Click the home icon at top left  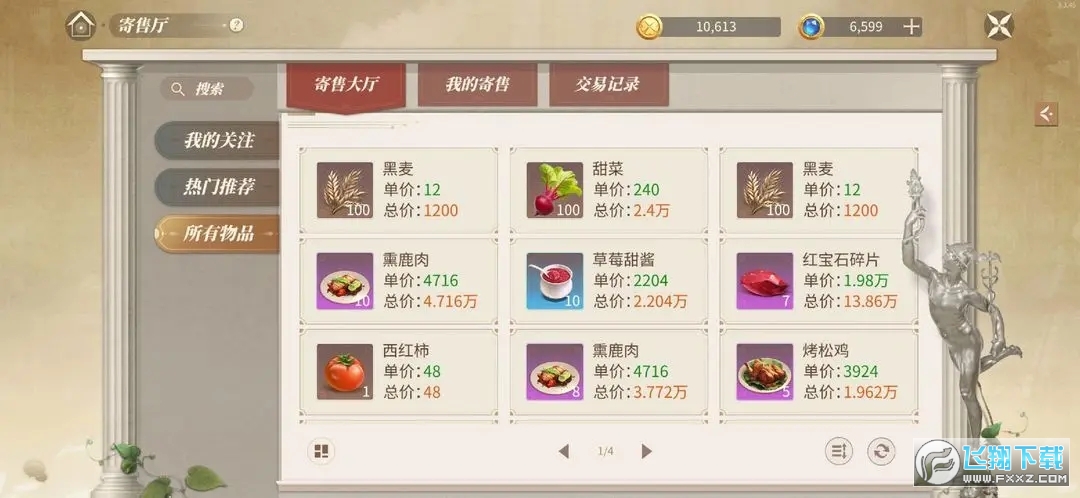tap(81, 25)
